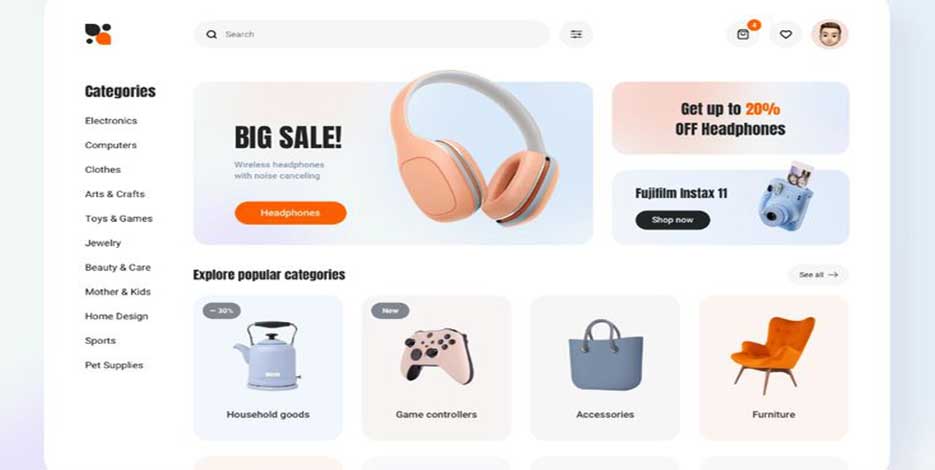
Task: Select the Electronics category
Action: click(x=111, y=120)
